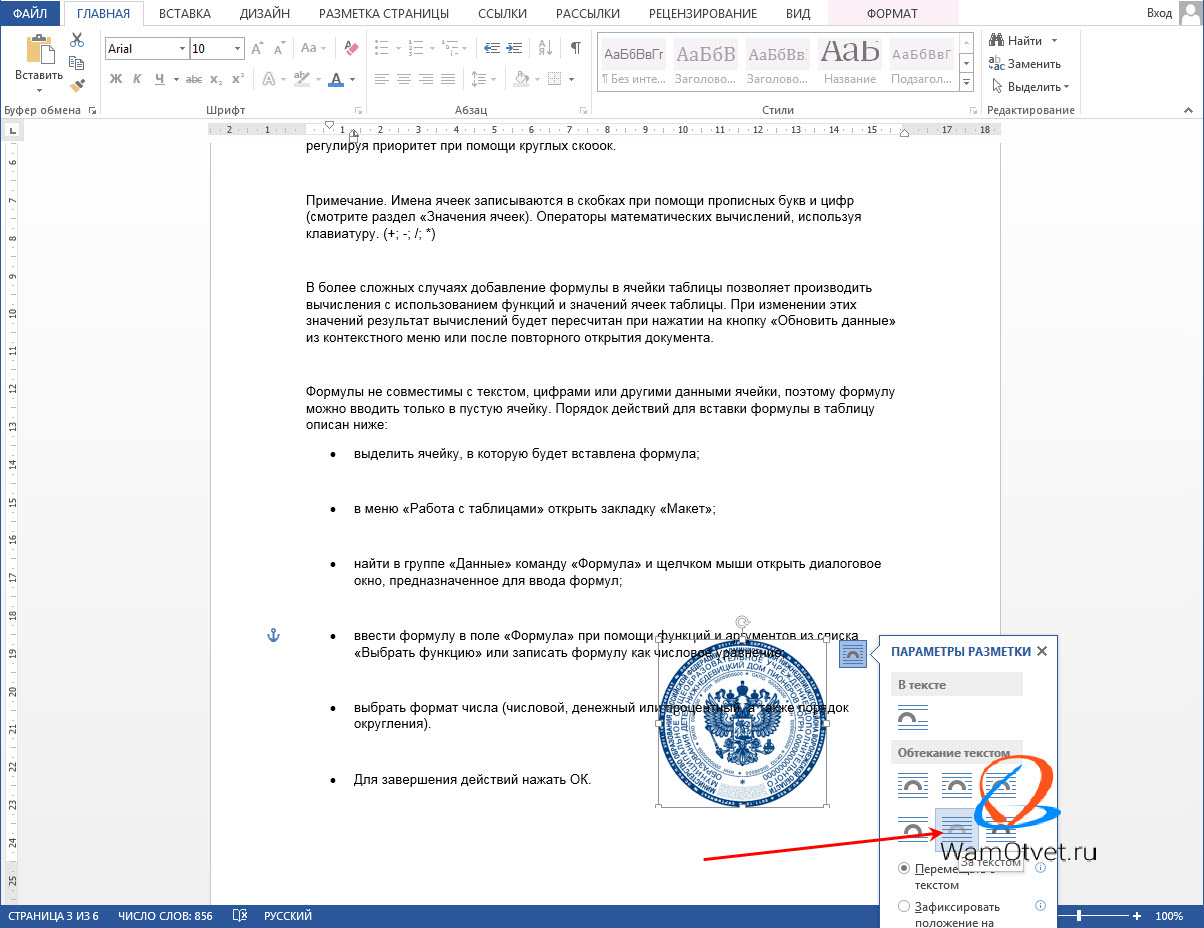Open the Выделить dropdown
Viewport: 1204px width, 928px height.
click(1030, 87)
